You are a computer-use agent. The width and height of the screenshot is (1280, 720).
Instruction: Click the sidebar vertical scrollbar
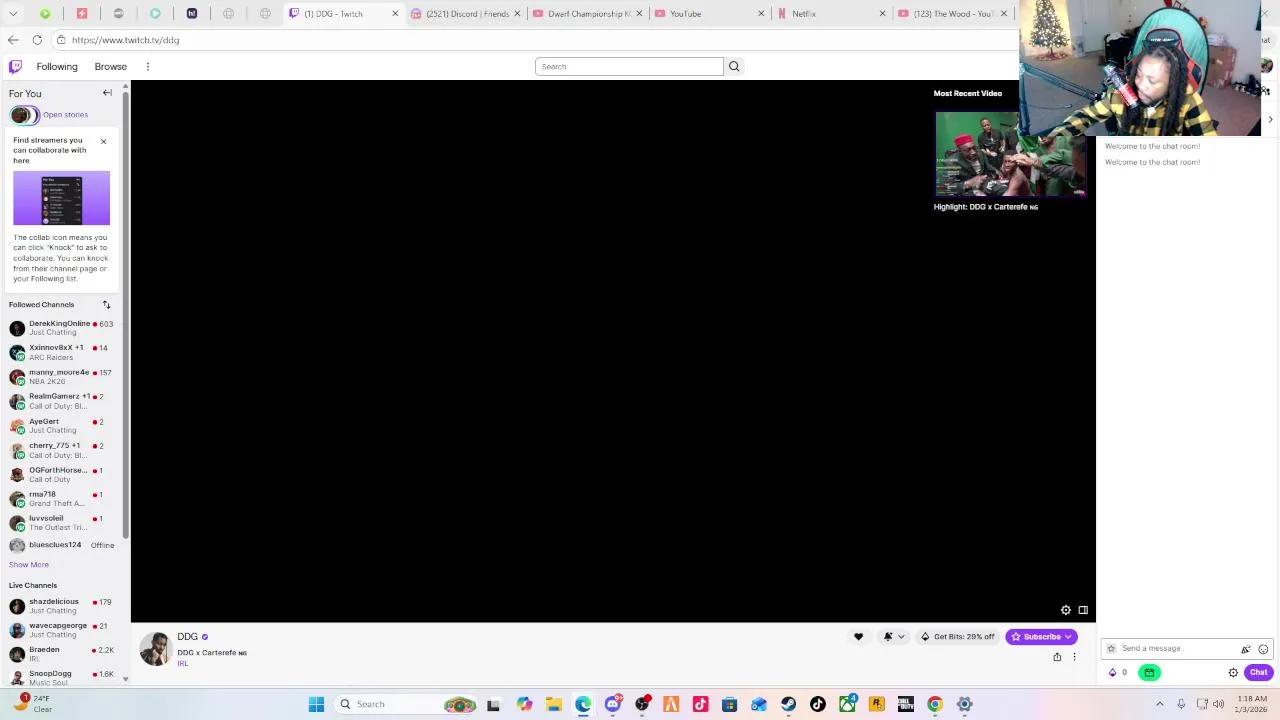125,315
